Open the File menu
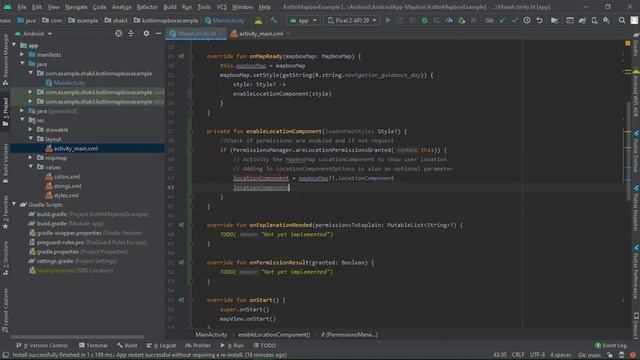 (x=22, y=7)
